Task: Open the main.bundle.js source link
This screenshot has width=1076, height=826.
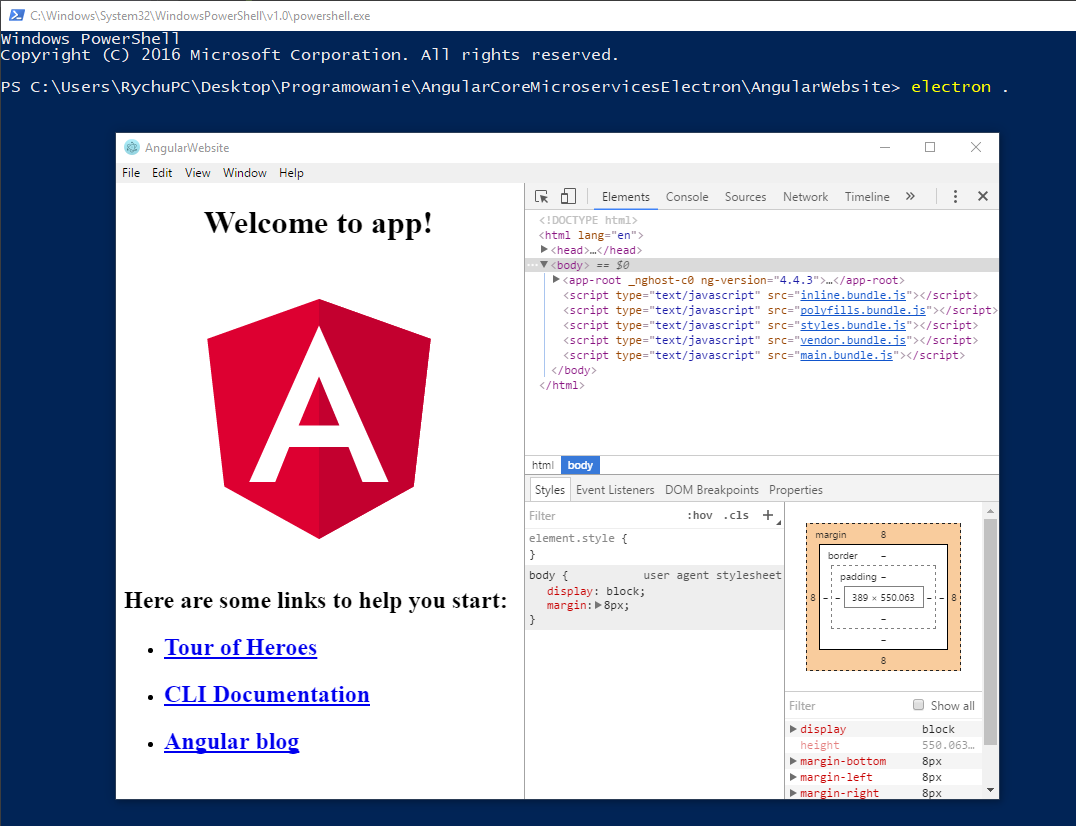Action: 846,355
